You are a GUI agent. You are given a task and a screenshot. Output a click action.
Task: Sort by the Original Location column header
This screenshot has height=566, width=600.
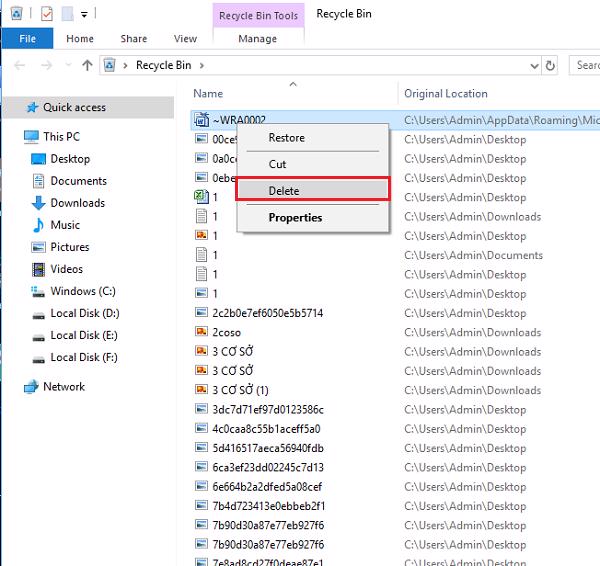tap(446, 93)
